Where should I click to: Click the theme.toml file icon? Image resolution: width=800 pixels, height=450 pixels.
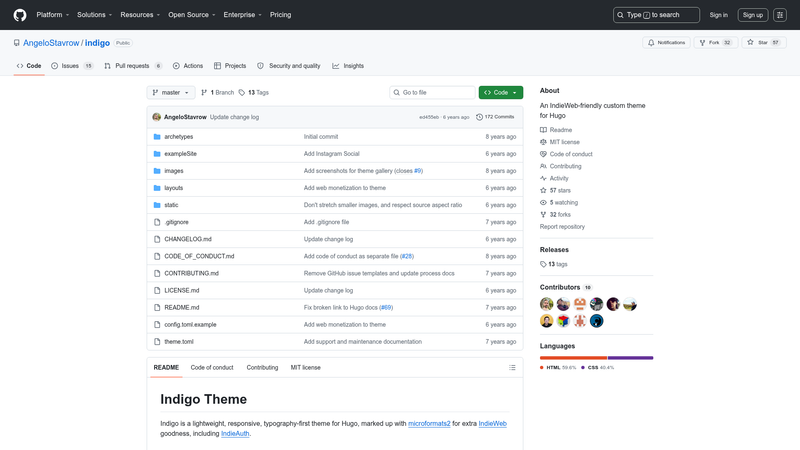pos(157,341)
